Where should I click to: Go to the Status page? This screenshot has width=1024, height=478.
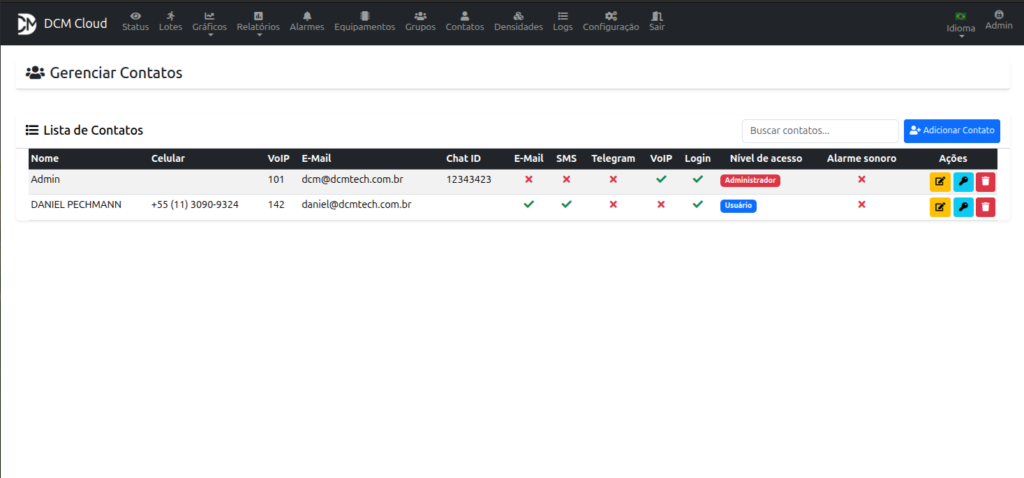(x=135, y=21)
